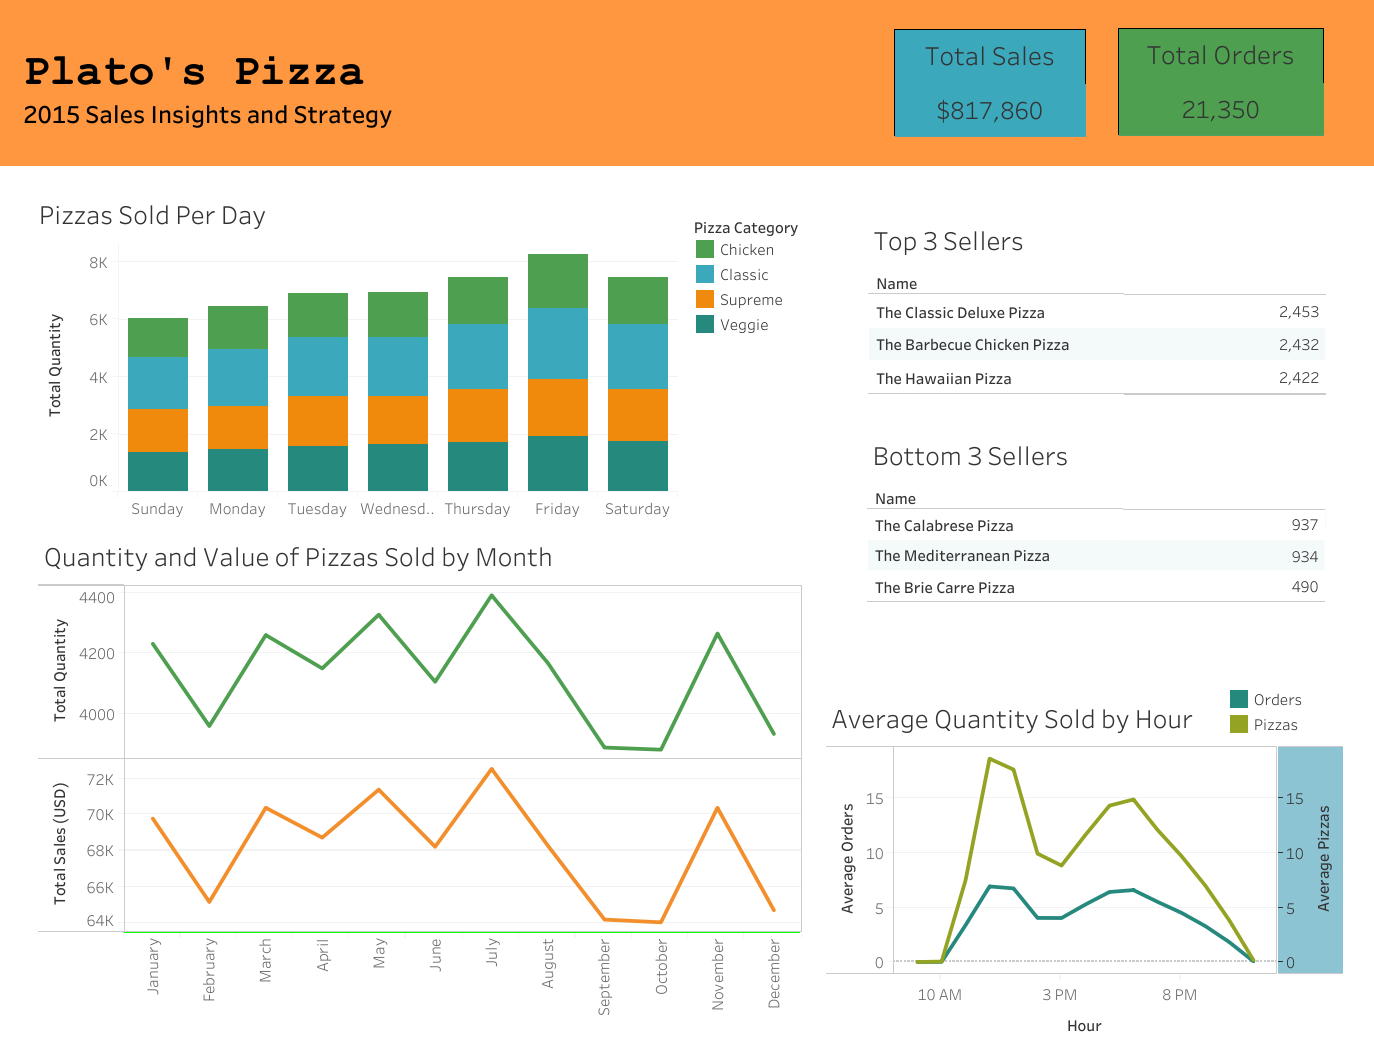Click the 934 value cell
The width and height of the screenshot is (1374, 1061).
[1304, 557]
